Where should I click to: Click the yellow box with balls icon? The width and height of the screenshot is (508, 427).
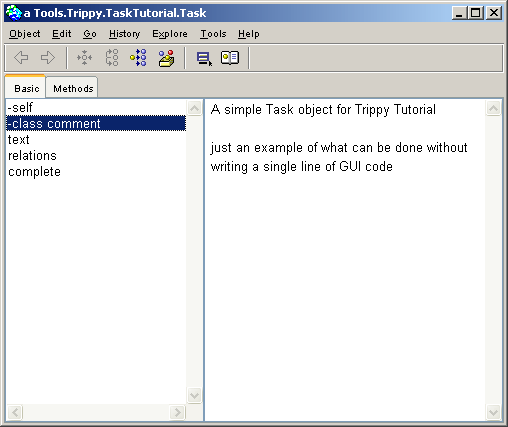(166, 58)
